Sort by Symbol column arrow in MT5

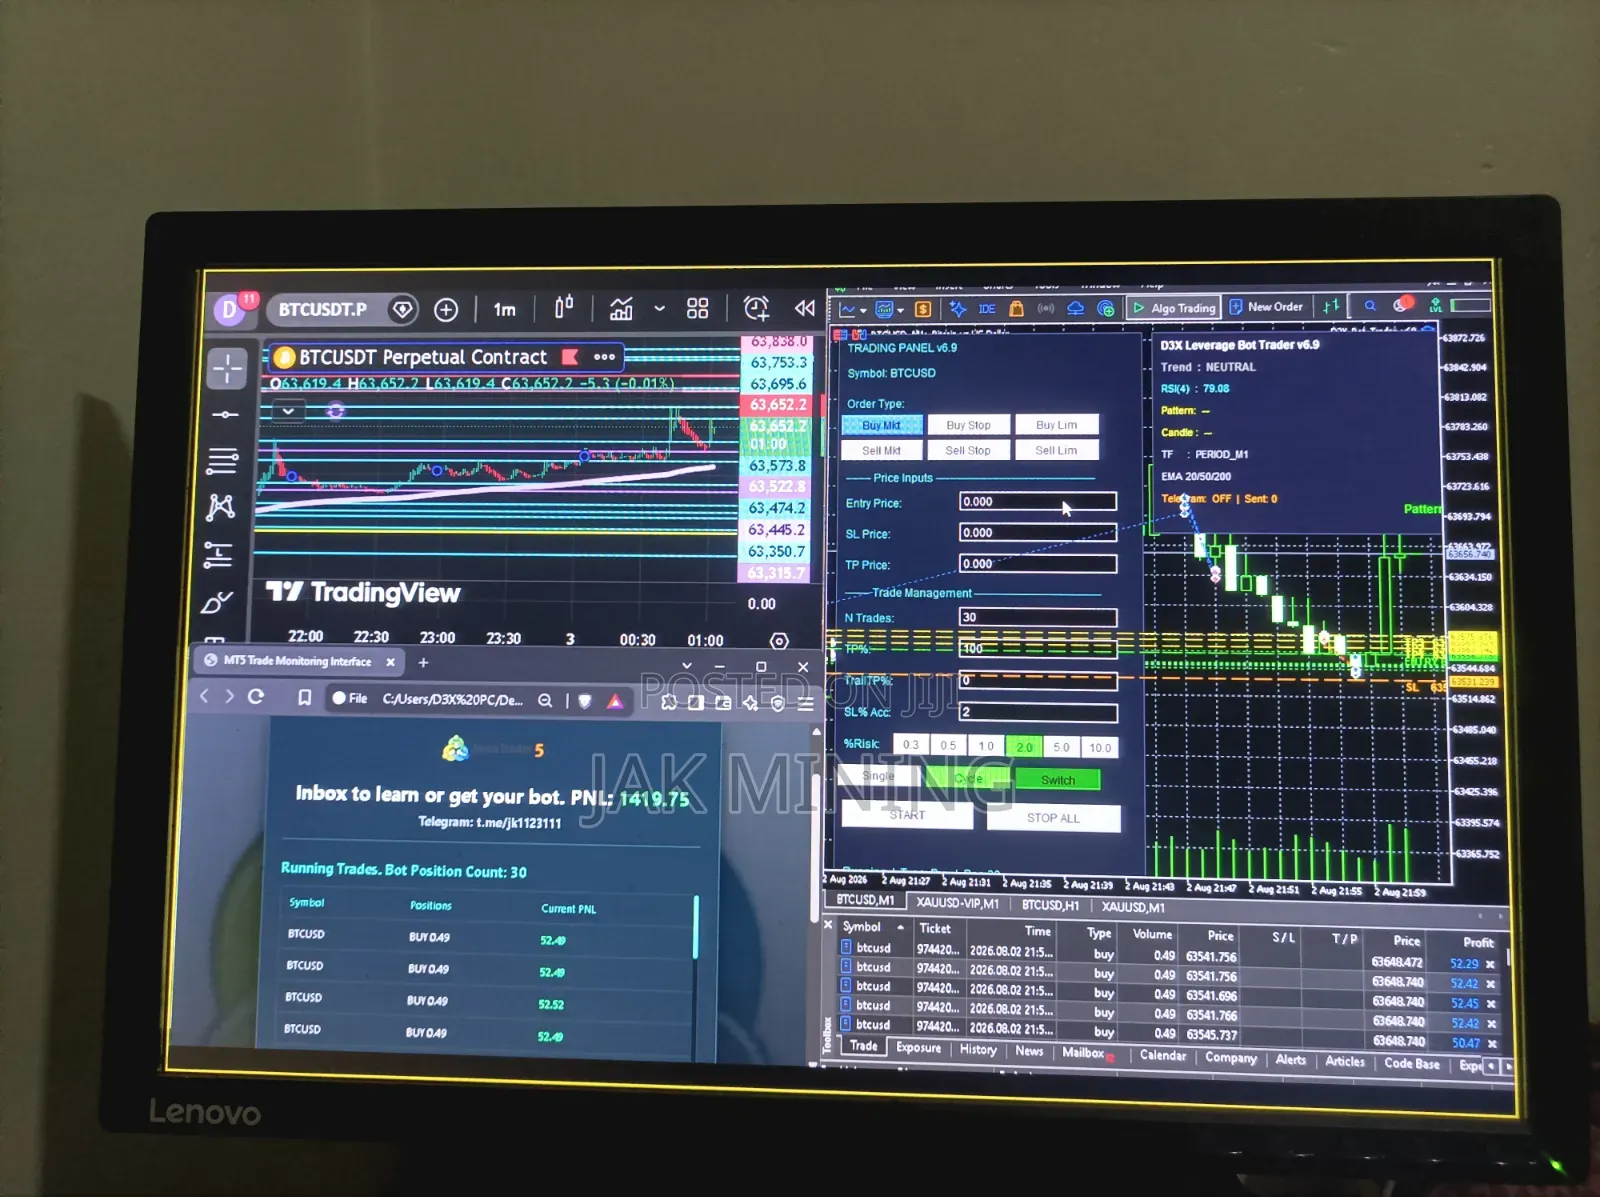pos(900,928)
